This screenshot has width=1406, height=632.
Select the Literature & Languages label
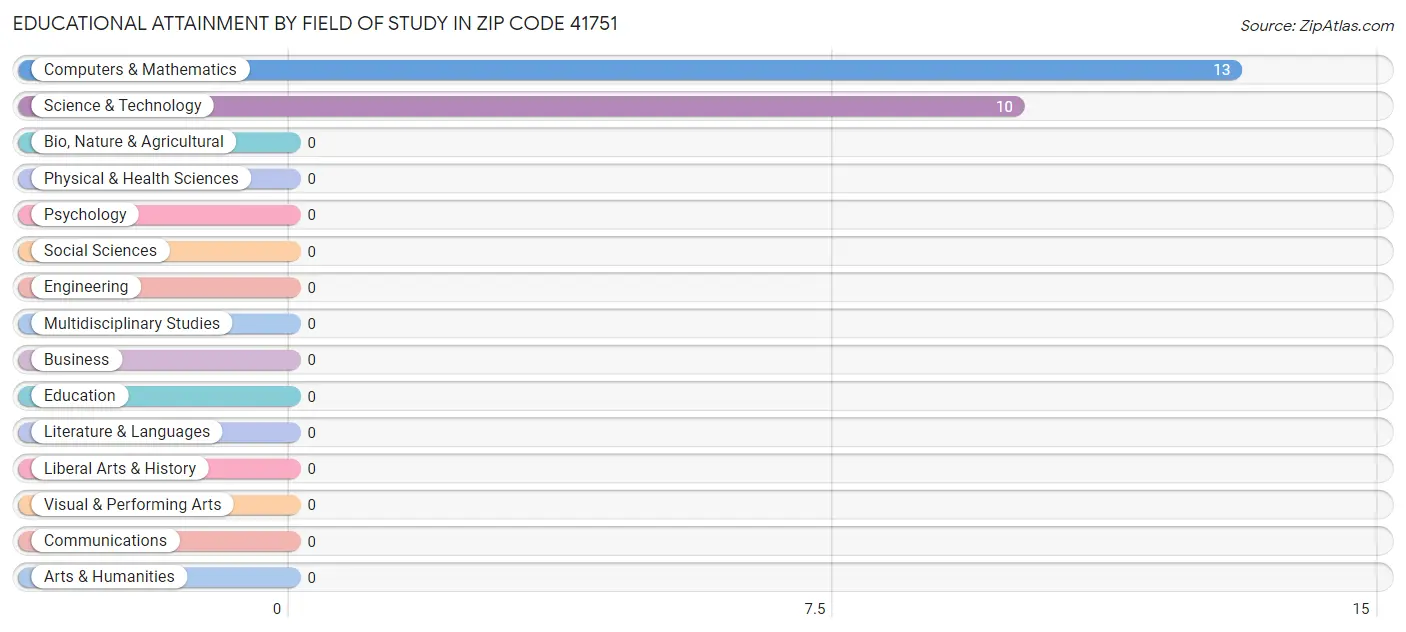(x=127, y=432)
